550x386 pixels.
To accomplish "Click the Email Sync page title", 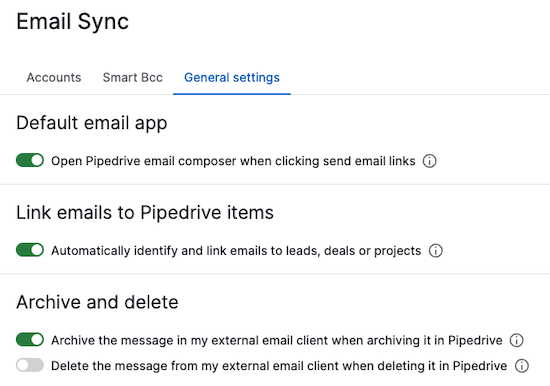I will click(73, 22).
